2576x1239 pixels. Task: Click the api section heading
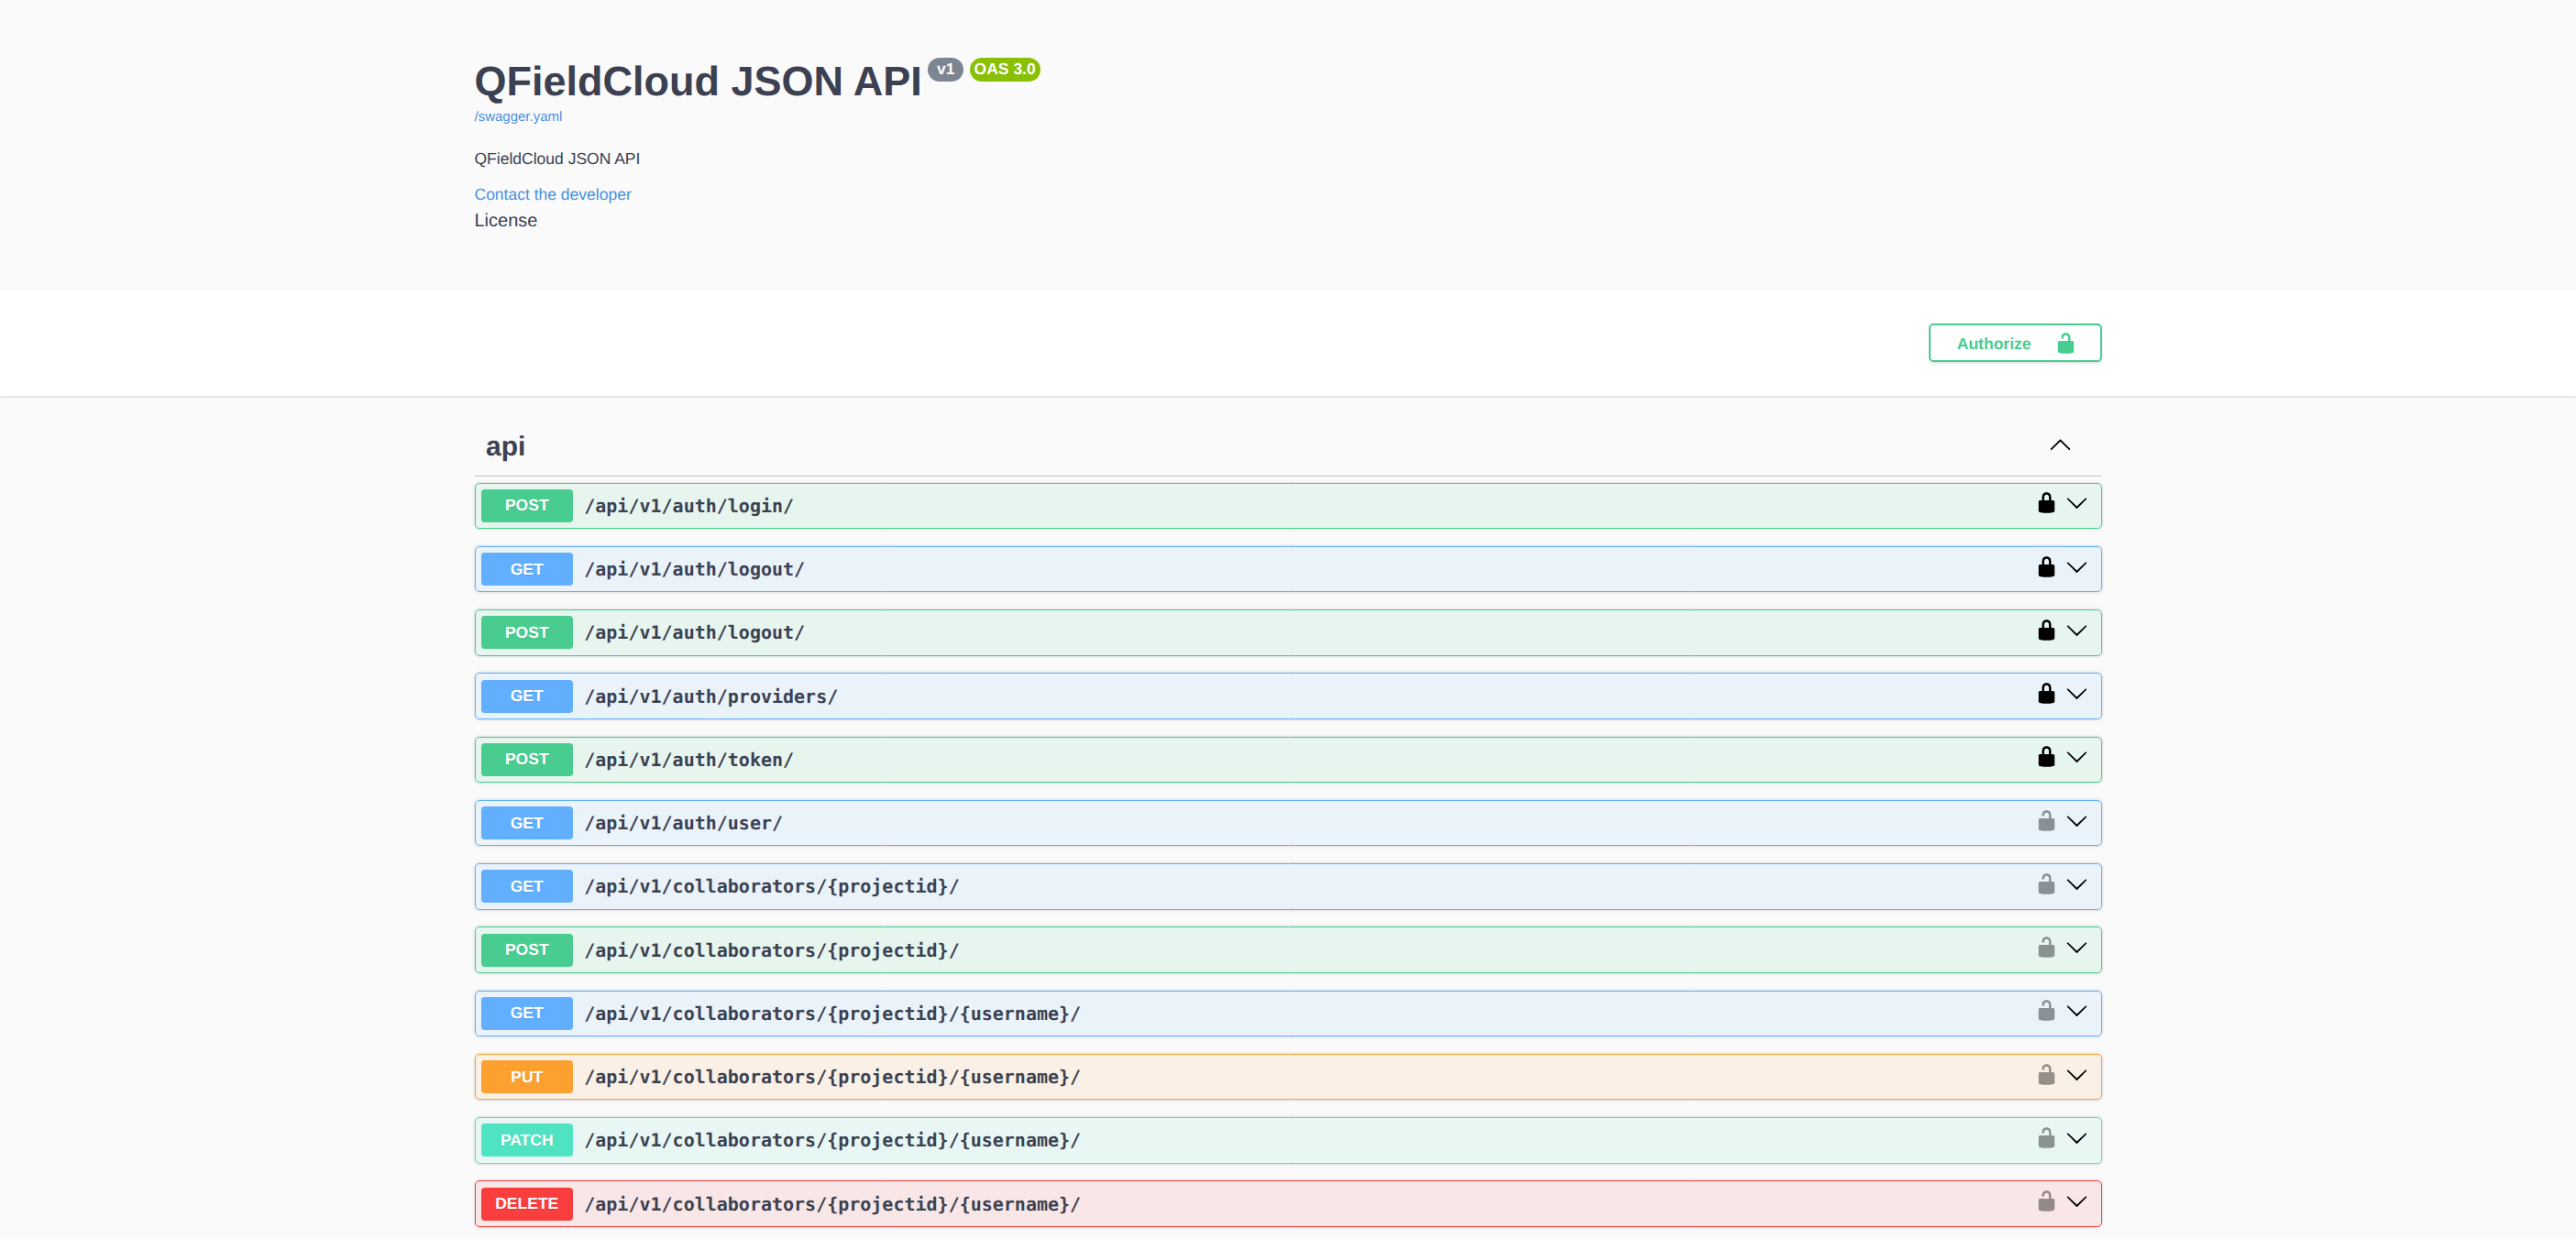tap(505, 446)
